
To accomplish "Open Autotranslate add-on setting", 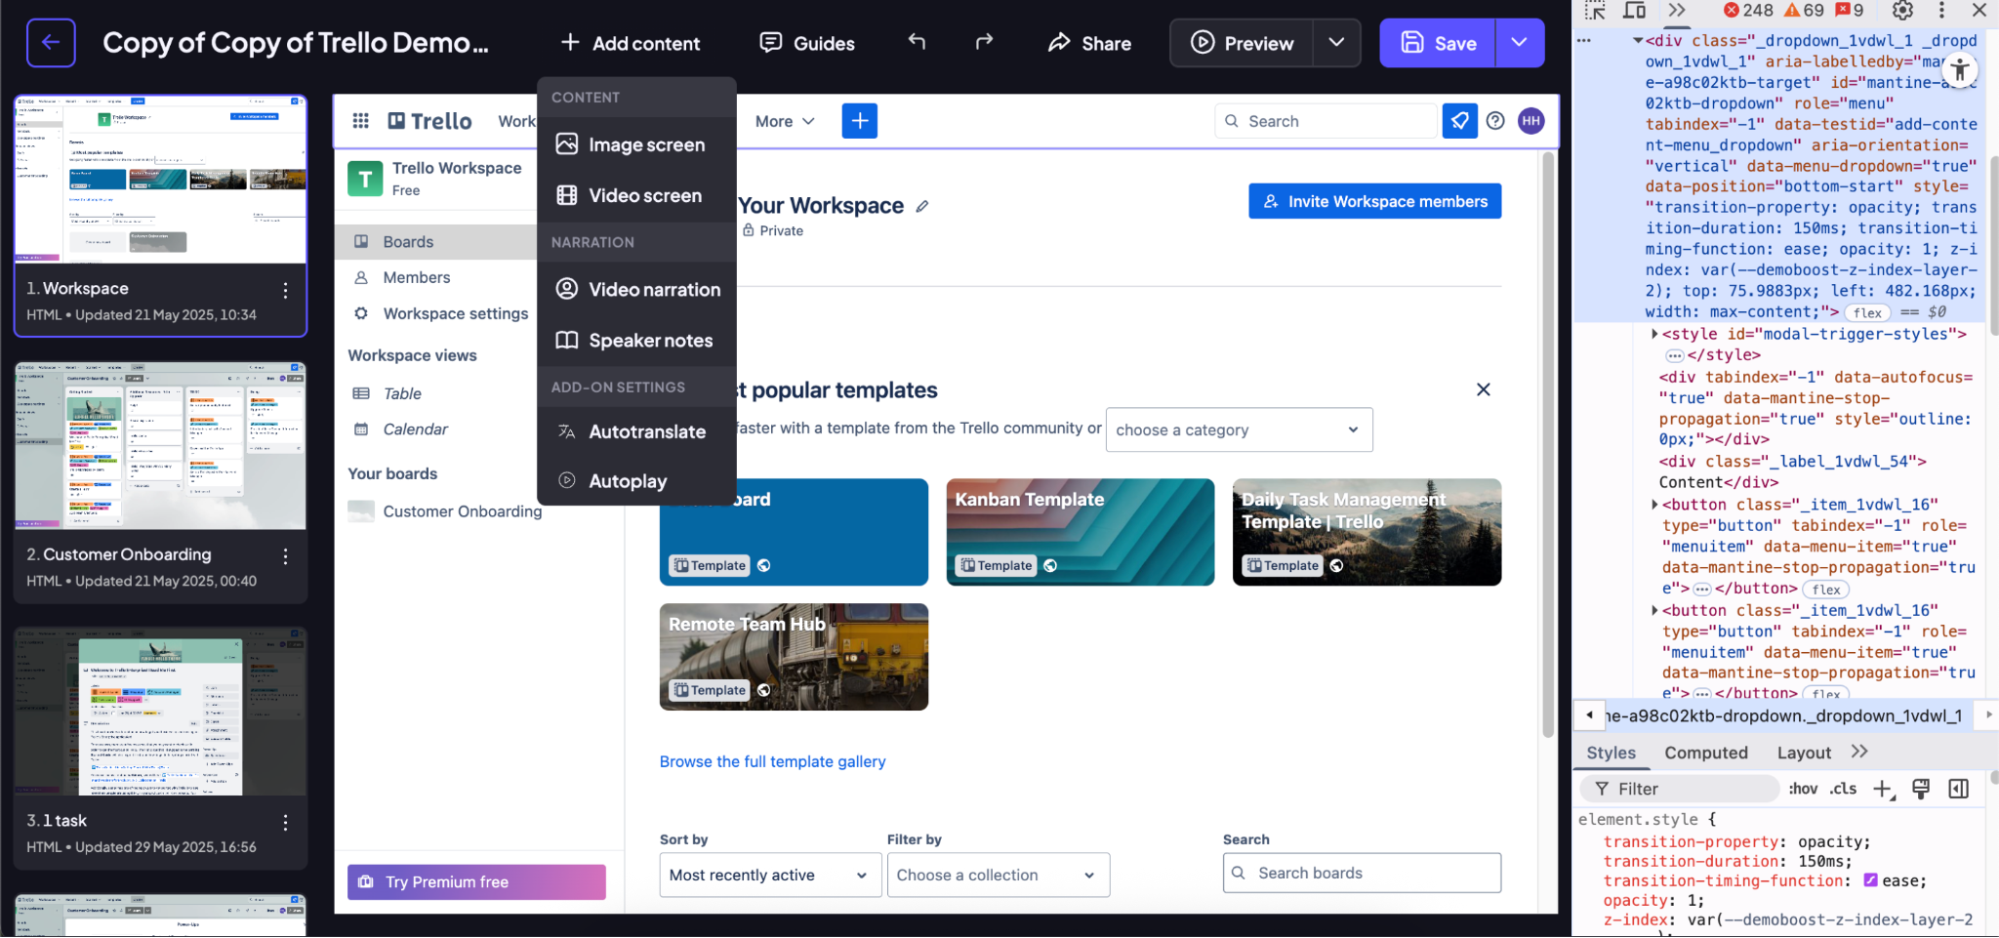I will coord(636,432).
